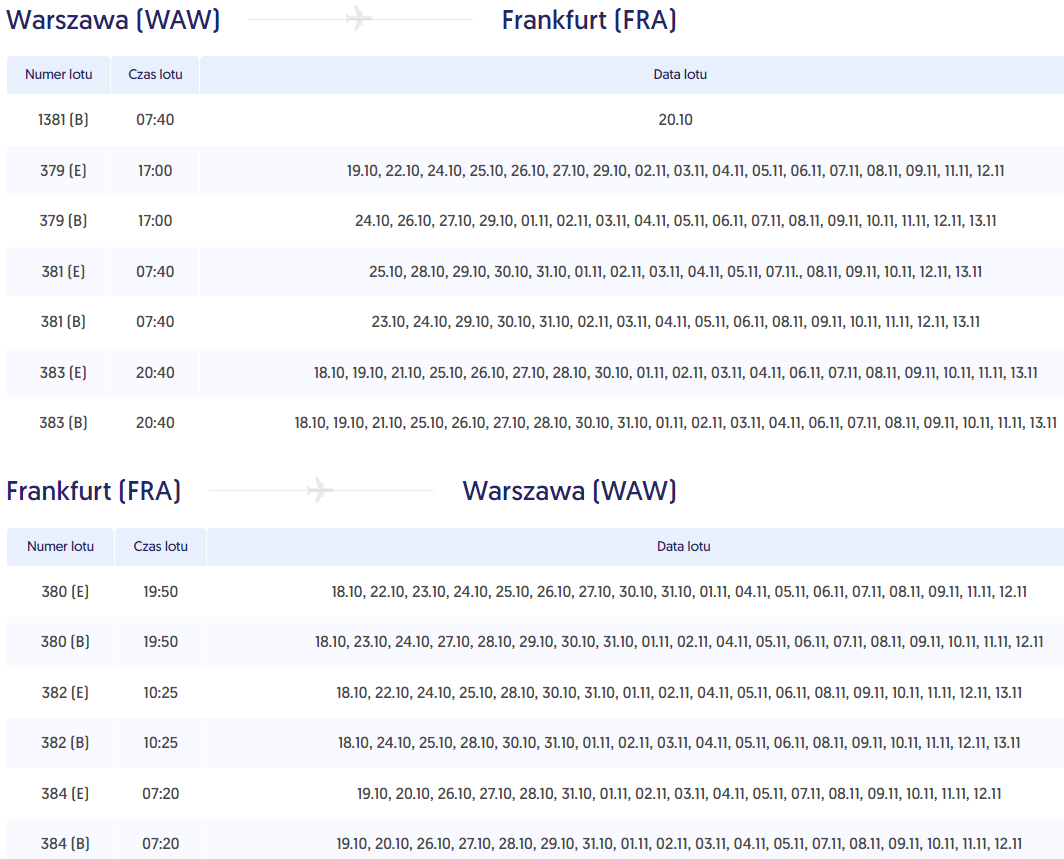This screenshot has height=859, width=1064.
Task: Click the 20:40 time of flight 383 (B)
Action: (x=155, y=423)
